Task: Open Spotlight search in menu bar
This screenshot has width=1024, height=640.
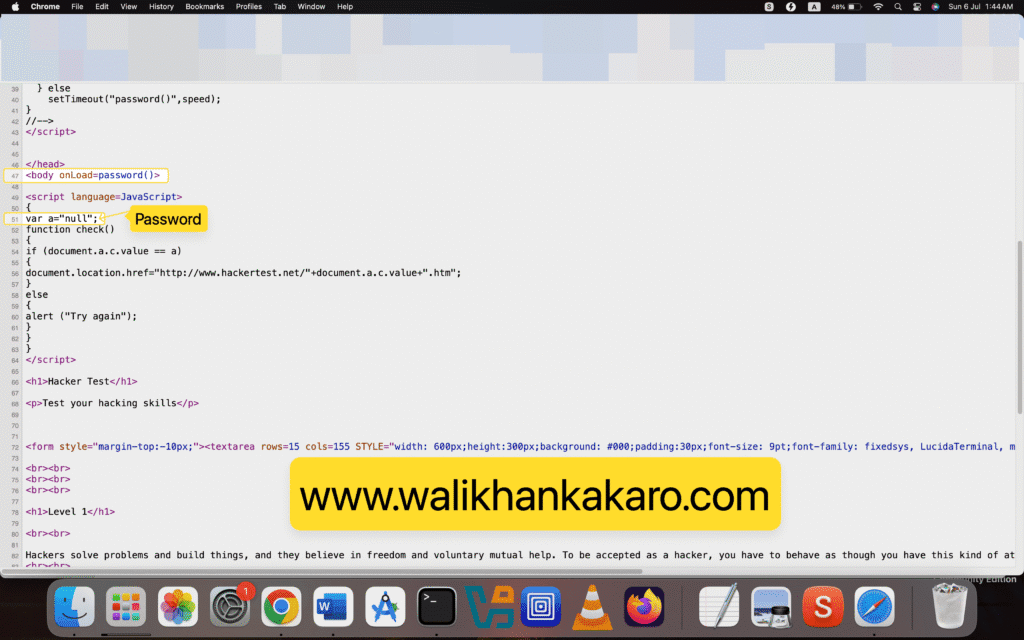Action: 898,7
